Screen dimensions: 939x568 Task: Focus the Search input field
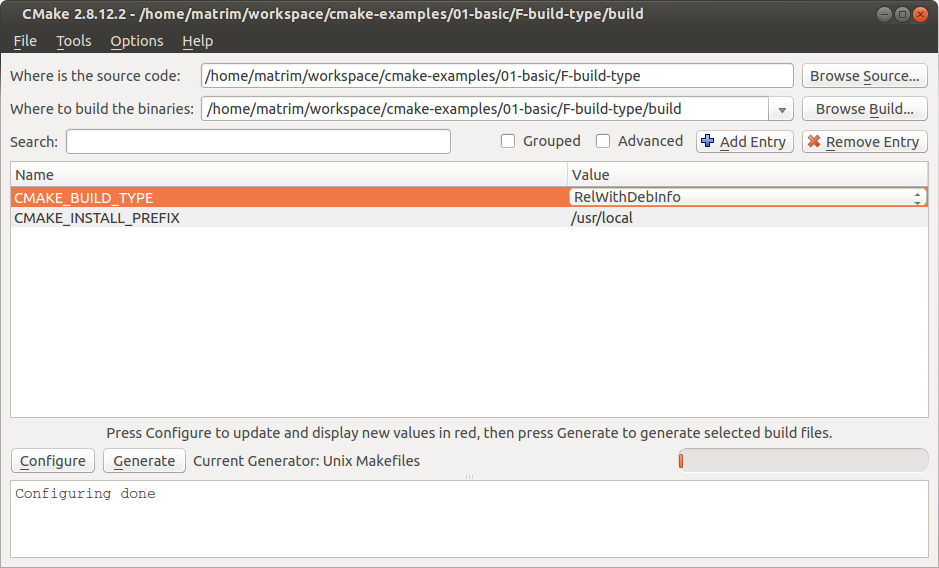(x=258, y=141)
